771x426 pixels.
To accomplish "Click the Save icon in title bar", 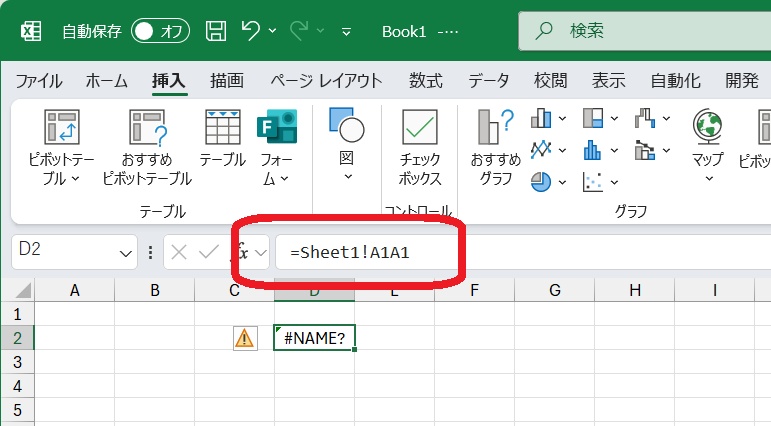I will [216, 31].
